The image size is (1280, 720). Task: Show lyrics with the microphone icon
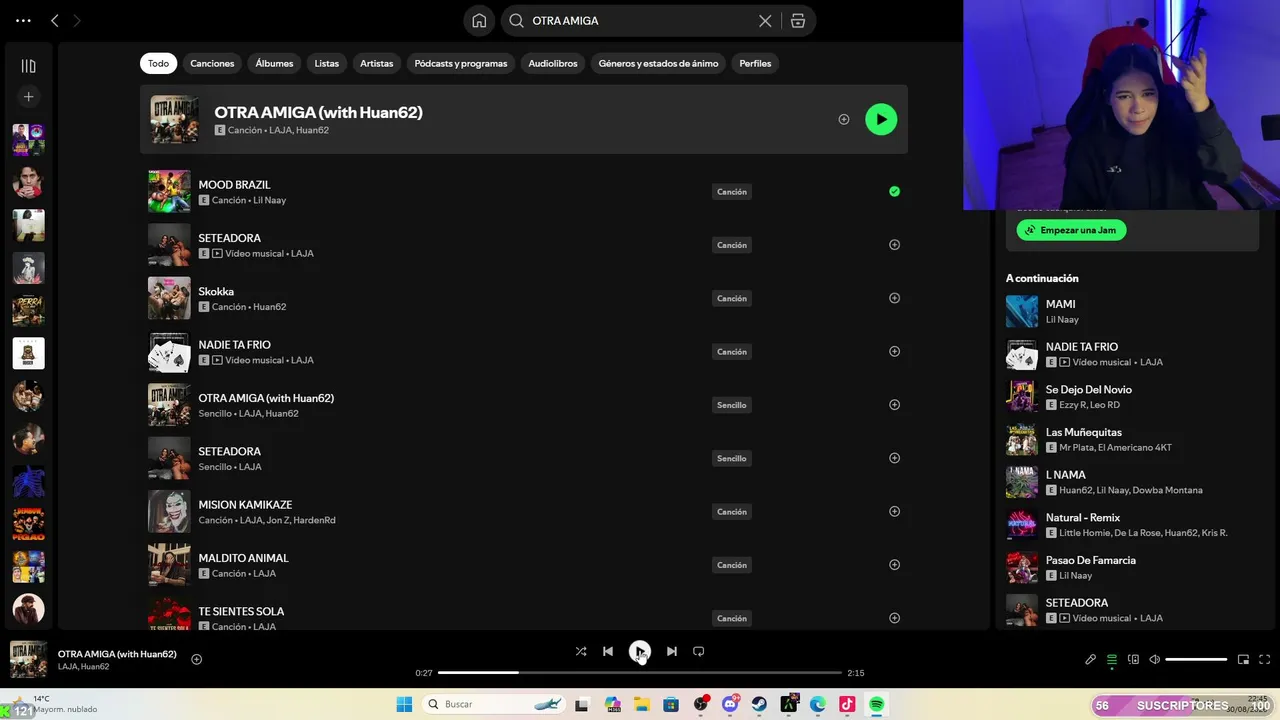(x=1090, y=660)
